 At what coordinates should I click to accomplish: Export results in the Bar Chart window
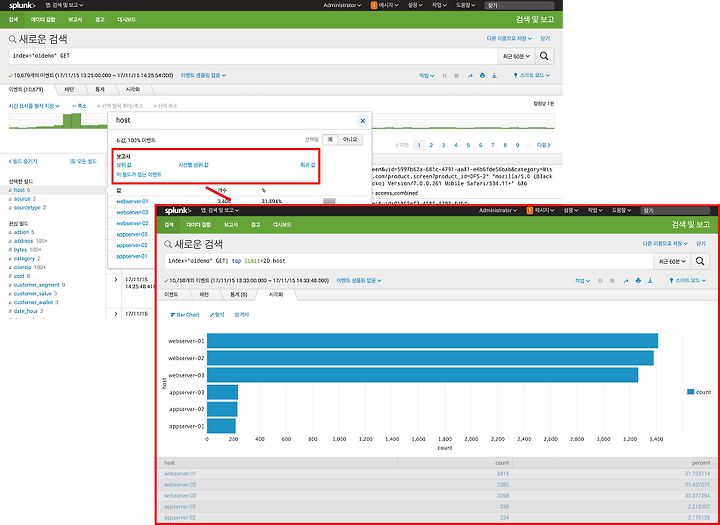tap(650, 280)
